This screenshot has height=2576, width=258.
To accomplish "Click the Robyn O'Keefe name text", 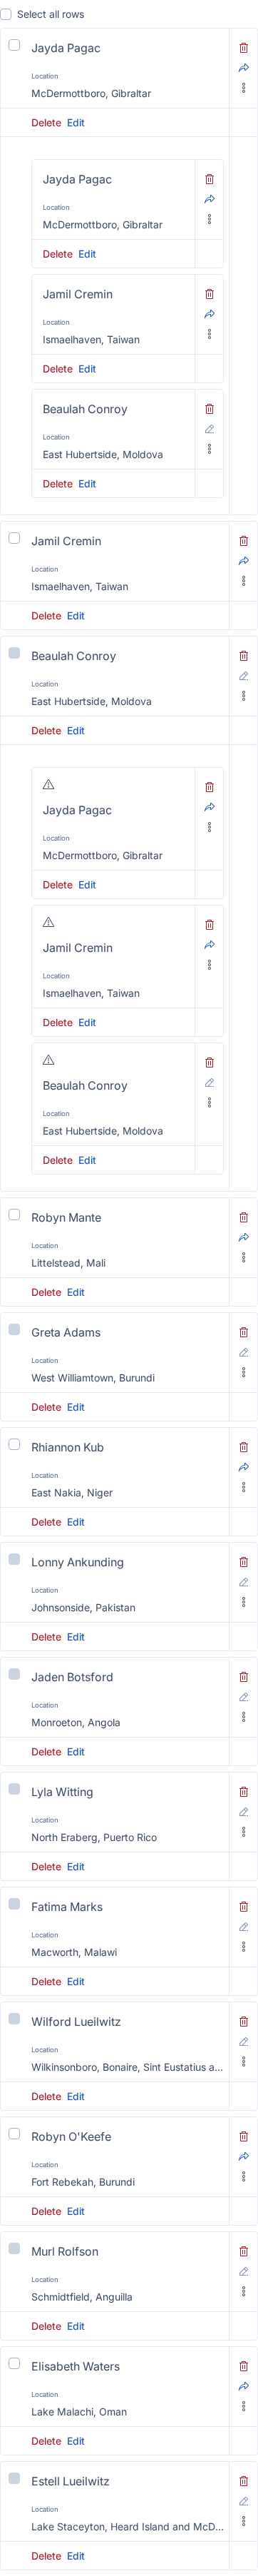I will pyautogui.click(x=71, y=2137).
